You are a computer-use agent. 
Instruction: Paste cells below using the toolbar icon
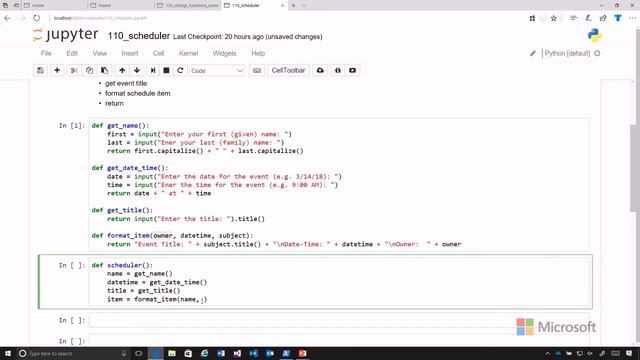coord(104,71)
